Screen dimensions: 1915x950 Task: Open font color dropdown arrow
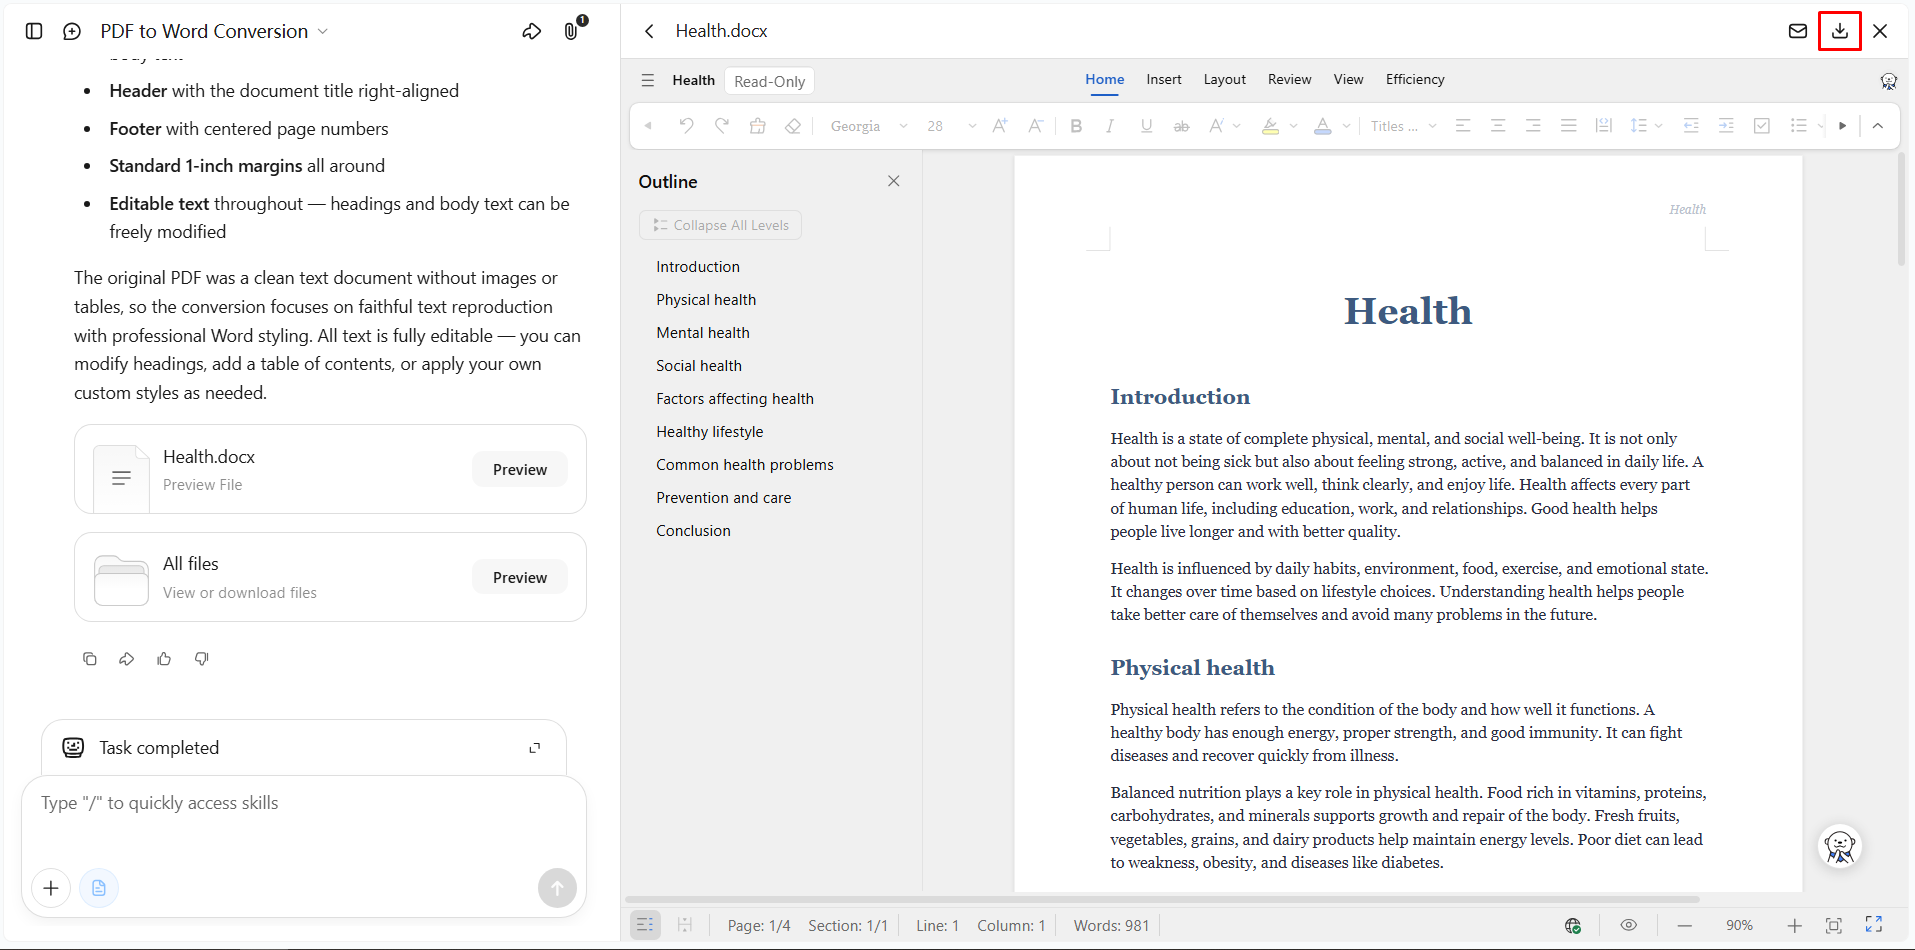pyautogui.click(x=1346, y=126)
